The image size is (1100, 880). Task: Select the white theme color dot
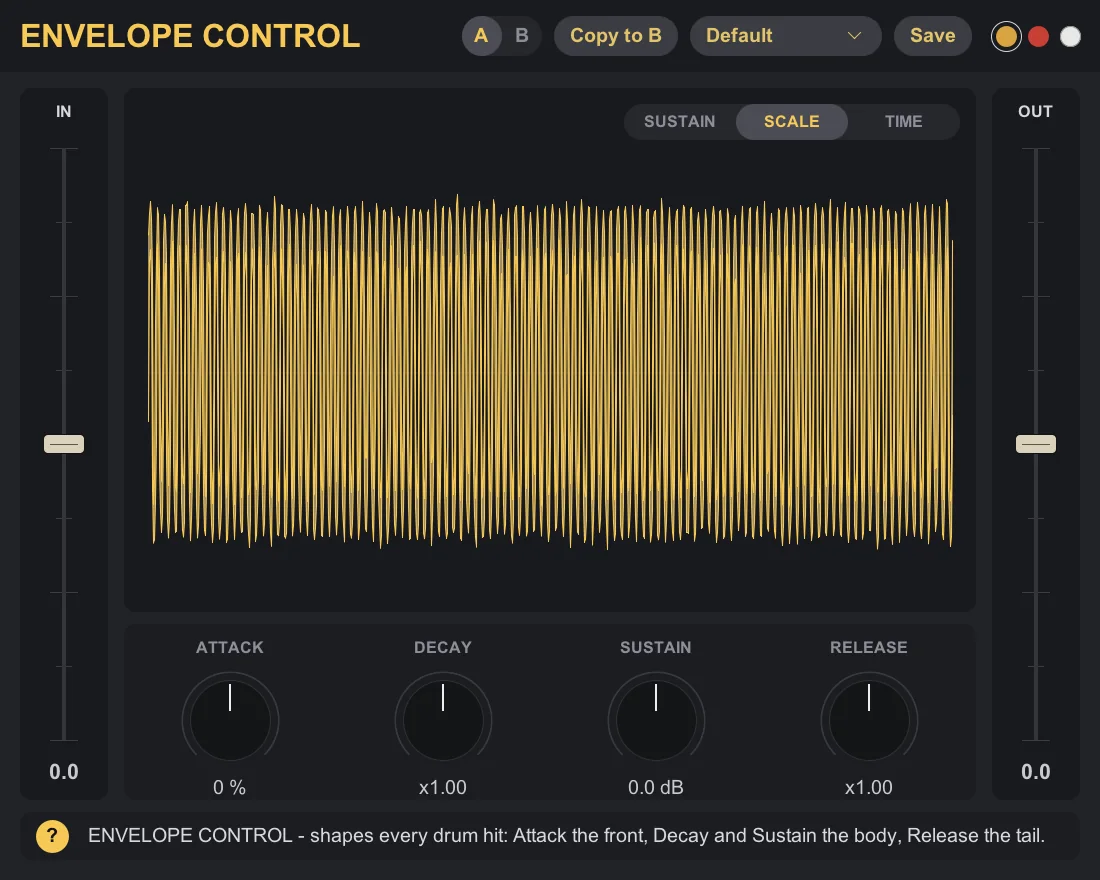pyautogui.click(x=1070, y=36)
